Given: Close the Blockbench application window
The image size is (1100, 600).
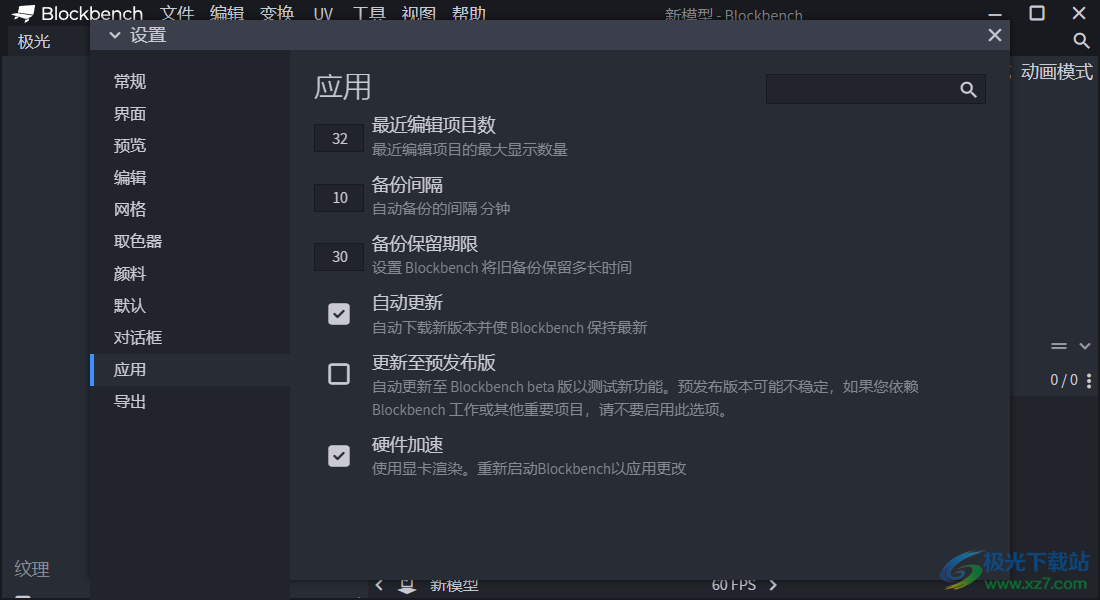Looking at the screenshot, I should click(1079, 13).
